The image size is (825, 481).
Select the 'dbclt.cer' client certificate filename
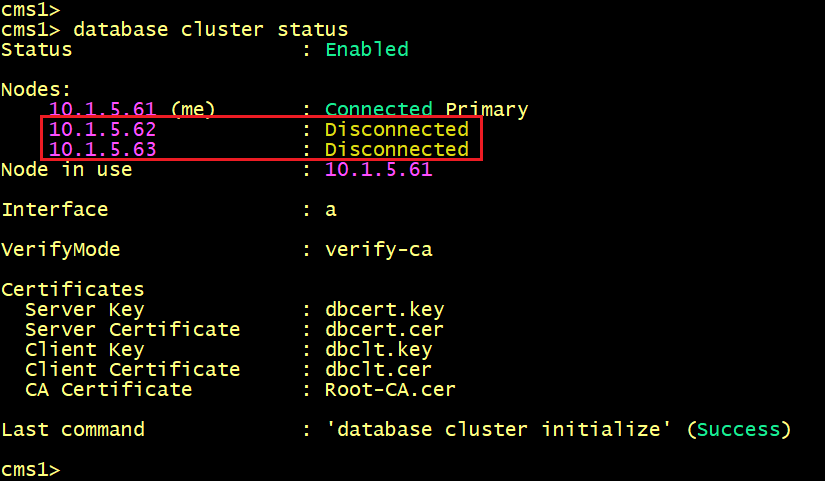click(379, 369)
